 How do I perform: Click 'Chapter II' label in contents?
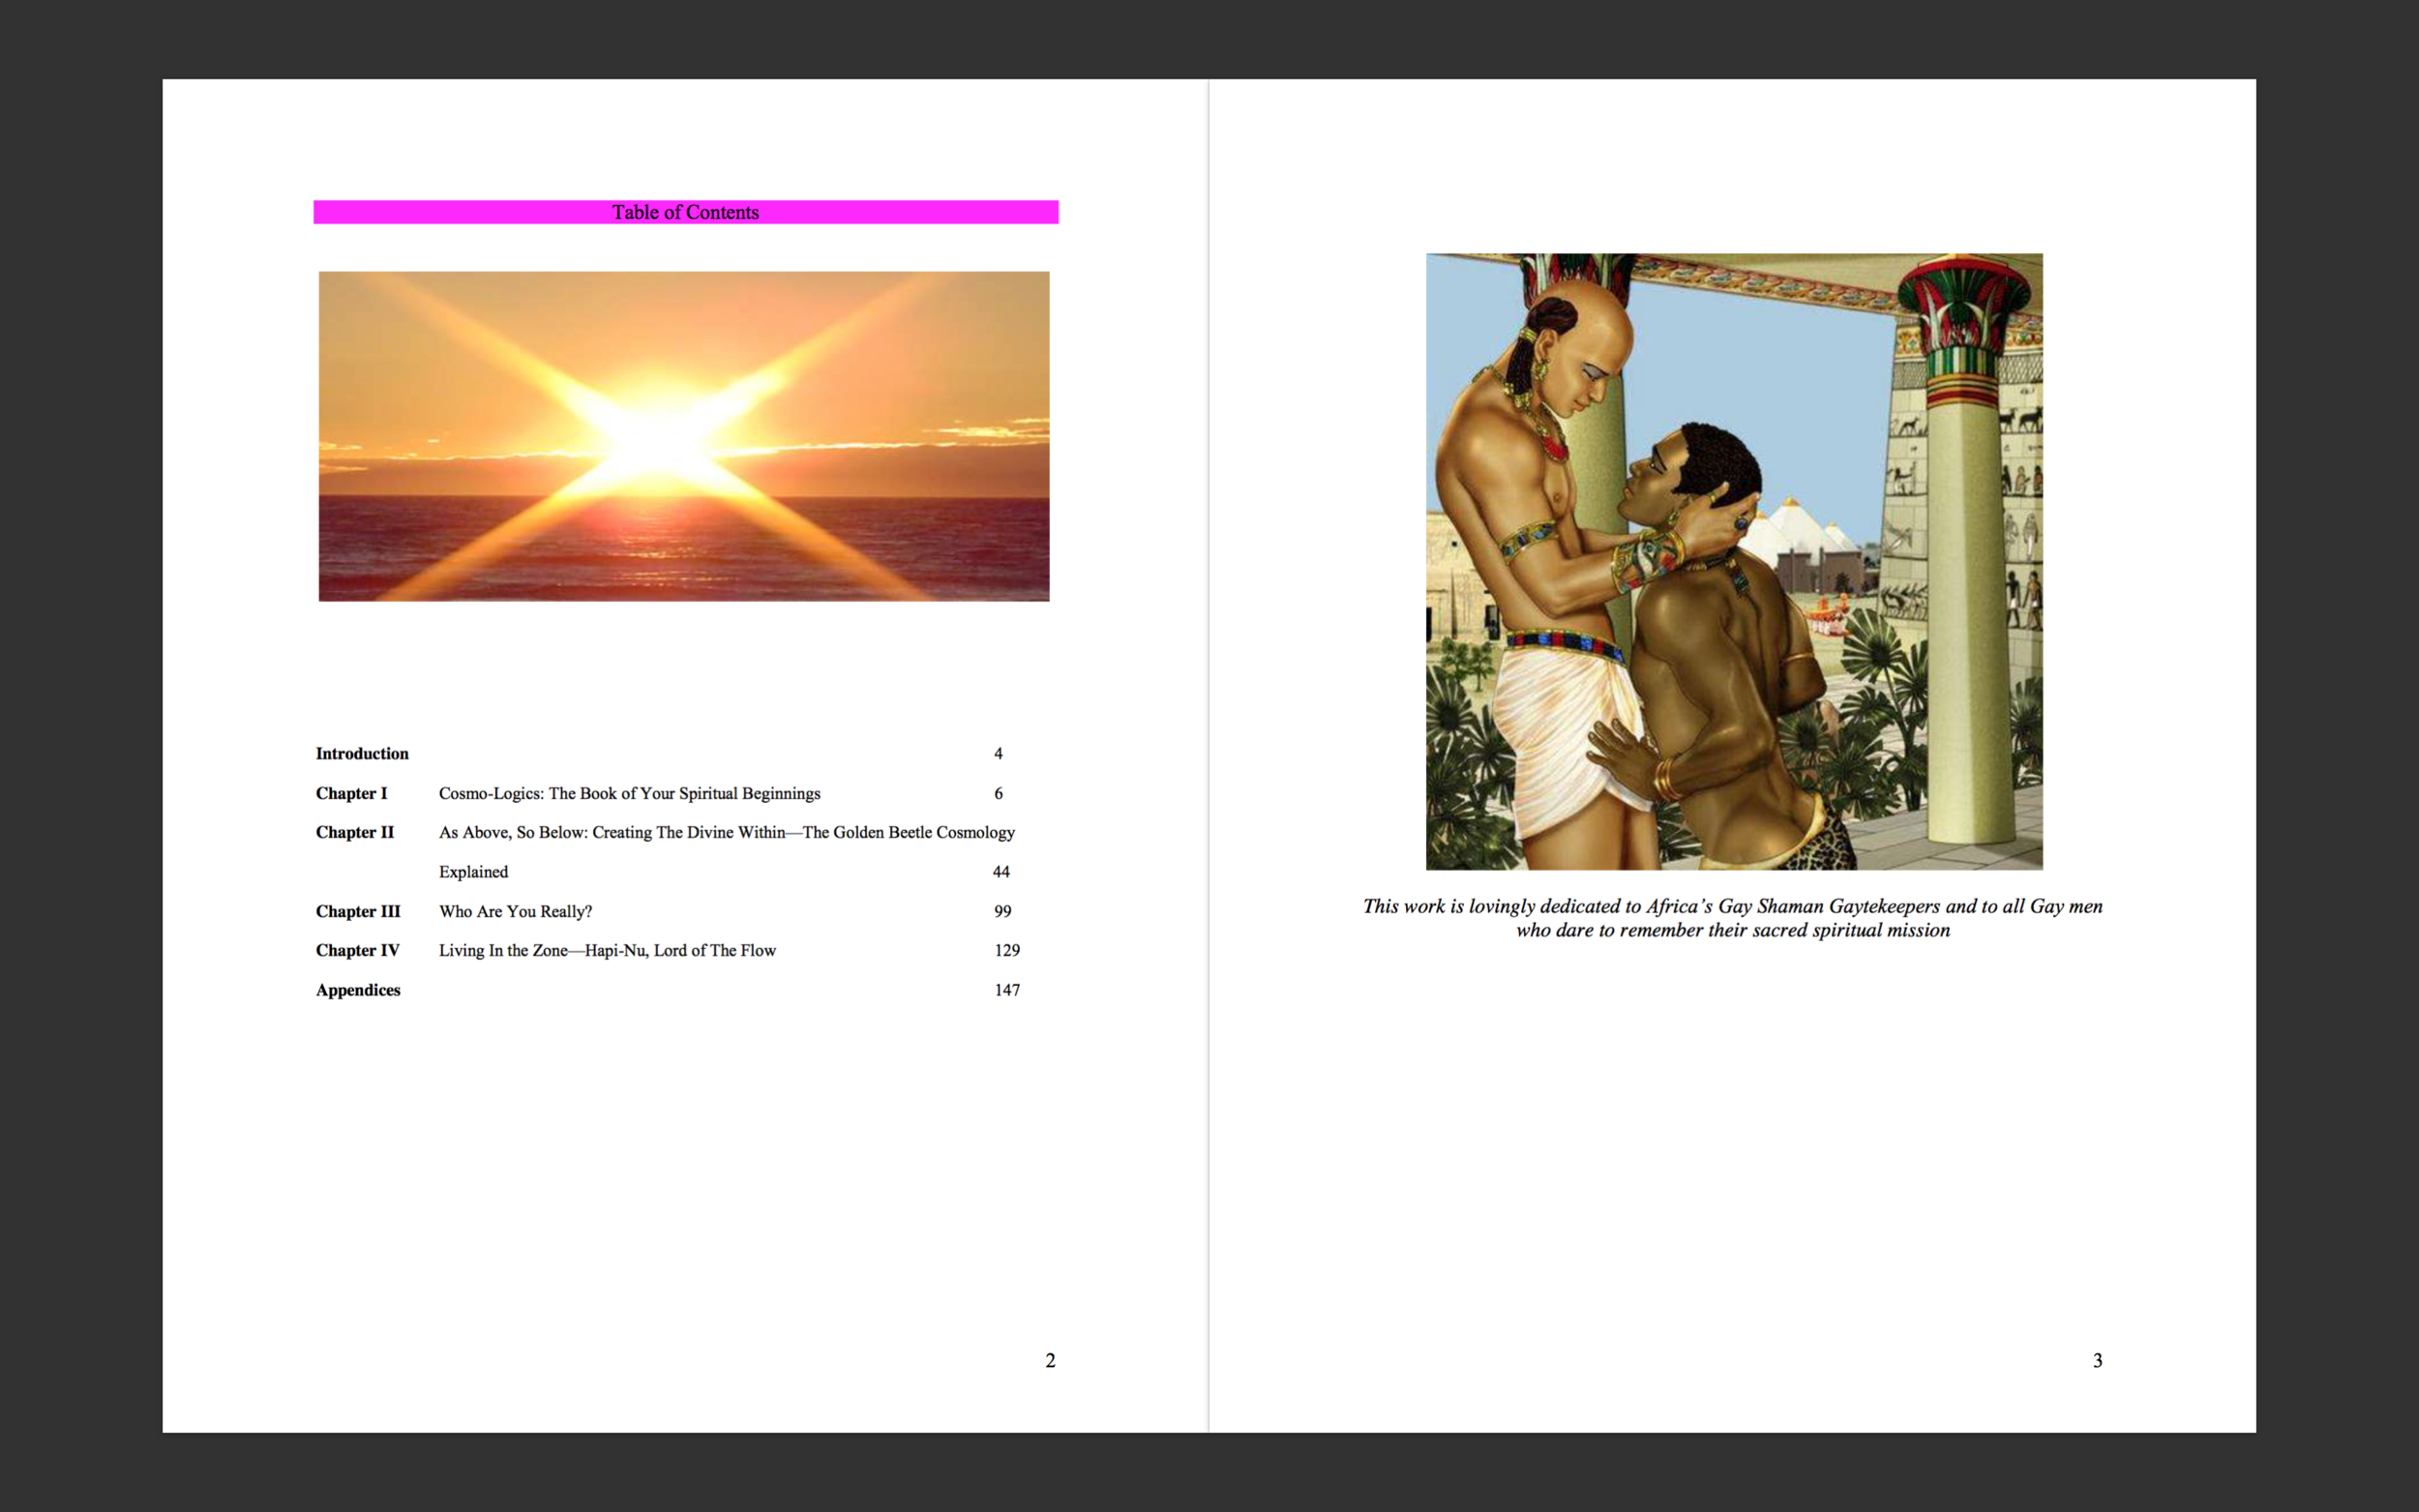coord(355,832)
